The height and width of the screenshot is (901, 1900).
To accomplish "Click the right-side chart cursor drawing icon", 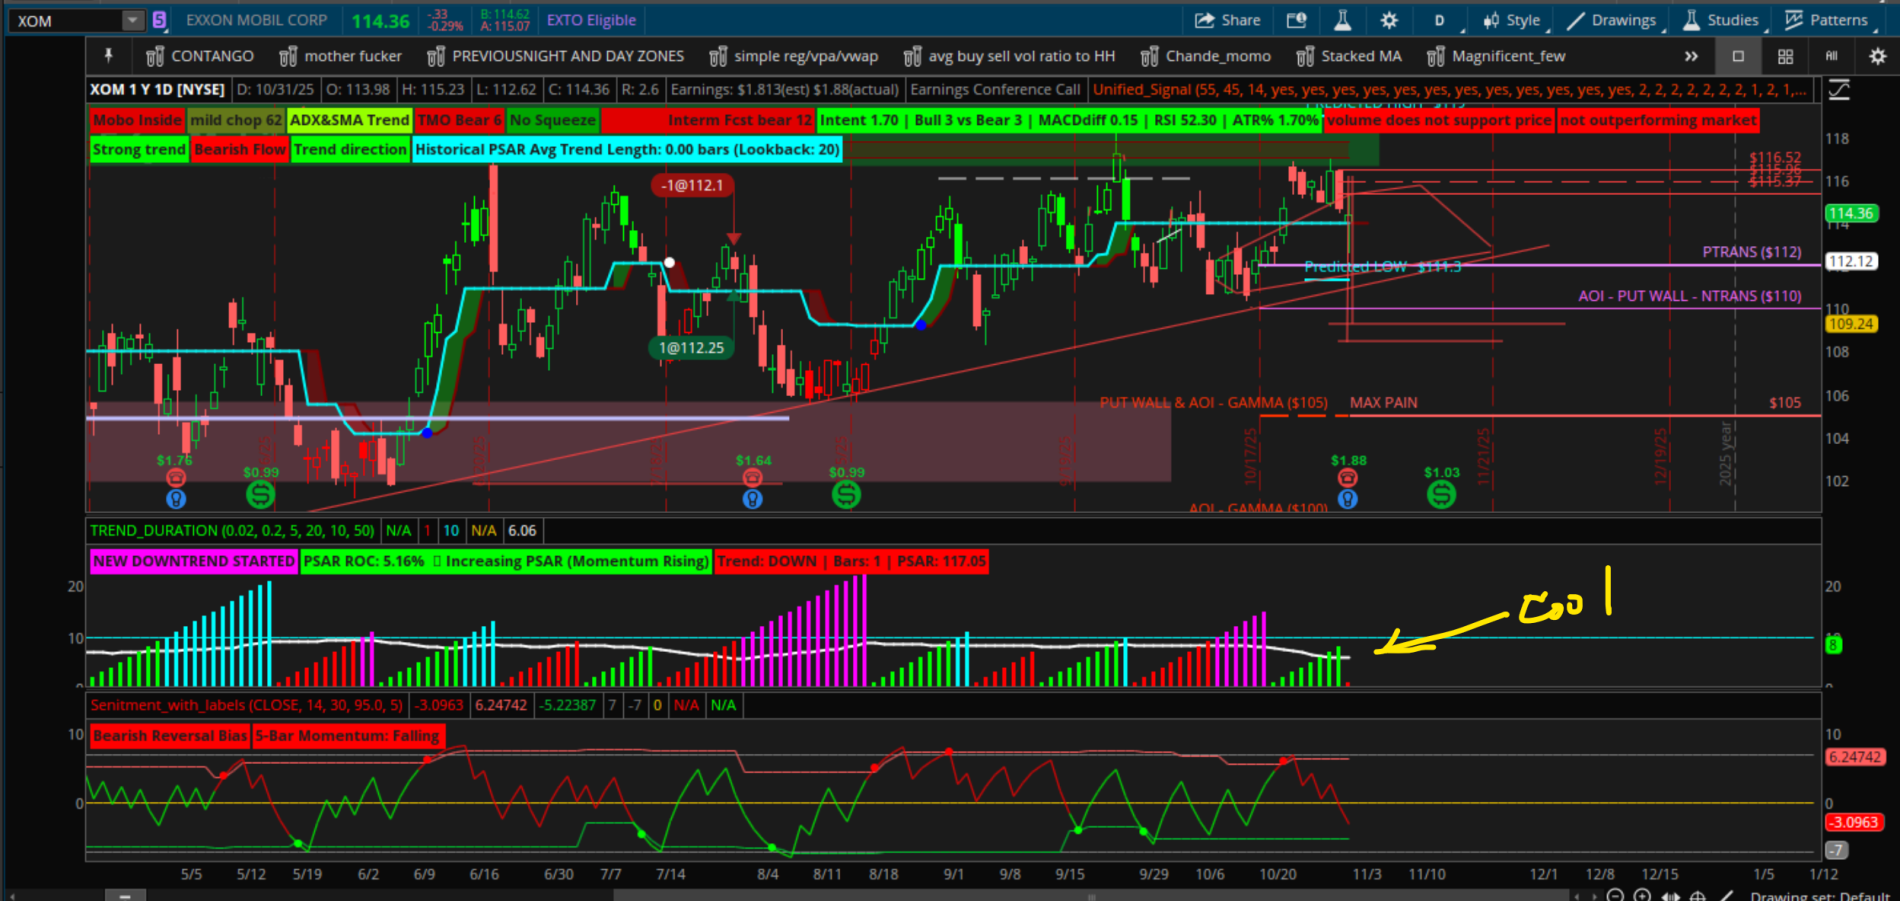I will pos(1839,90).
